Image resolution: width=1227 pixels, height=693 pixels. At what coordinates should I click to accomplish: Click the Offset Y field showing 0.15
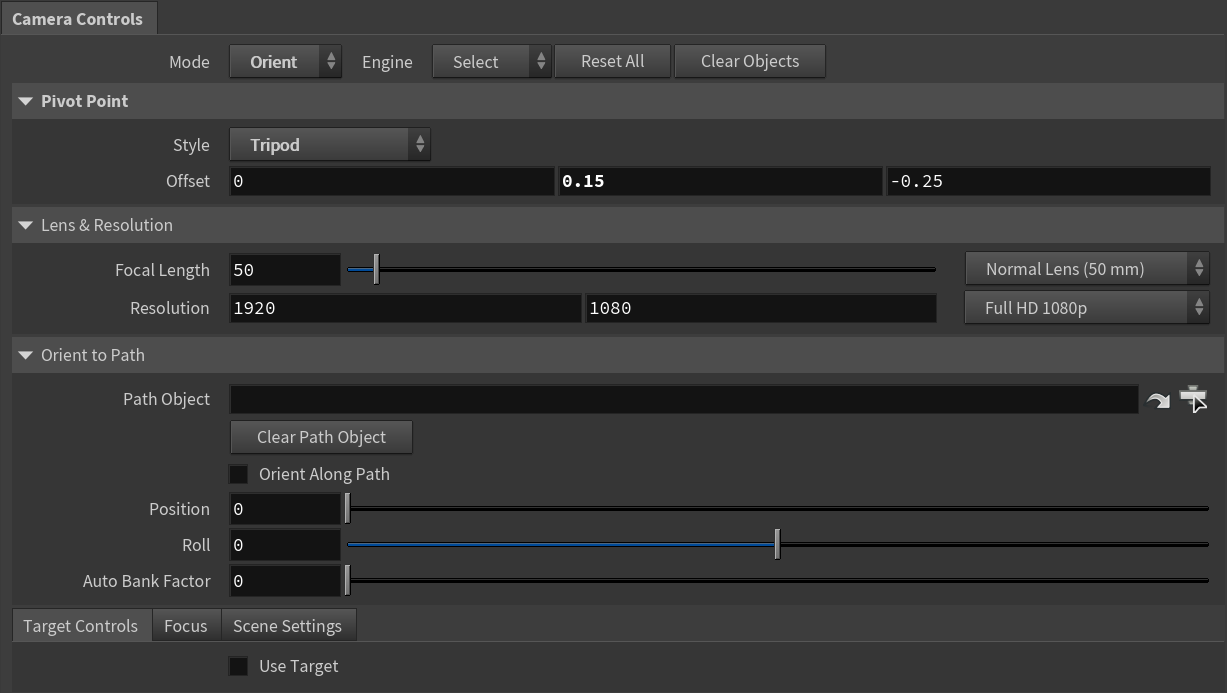[x=720, y=181]
